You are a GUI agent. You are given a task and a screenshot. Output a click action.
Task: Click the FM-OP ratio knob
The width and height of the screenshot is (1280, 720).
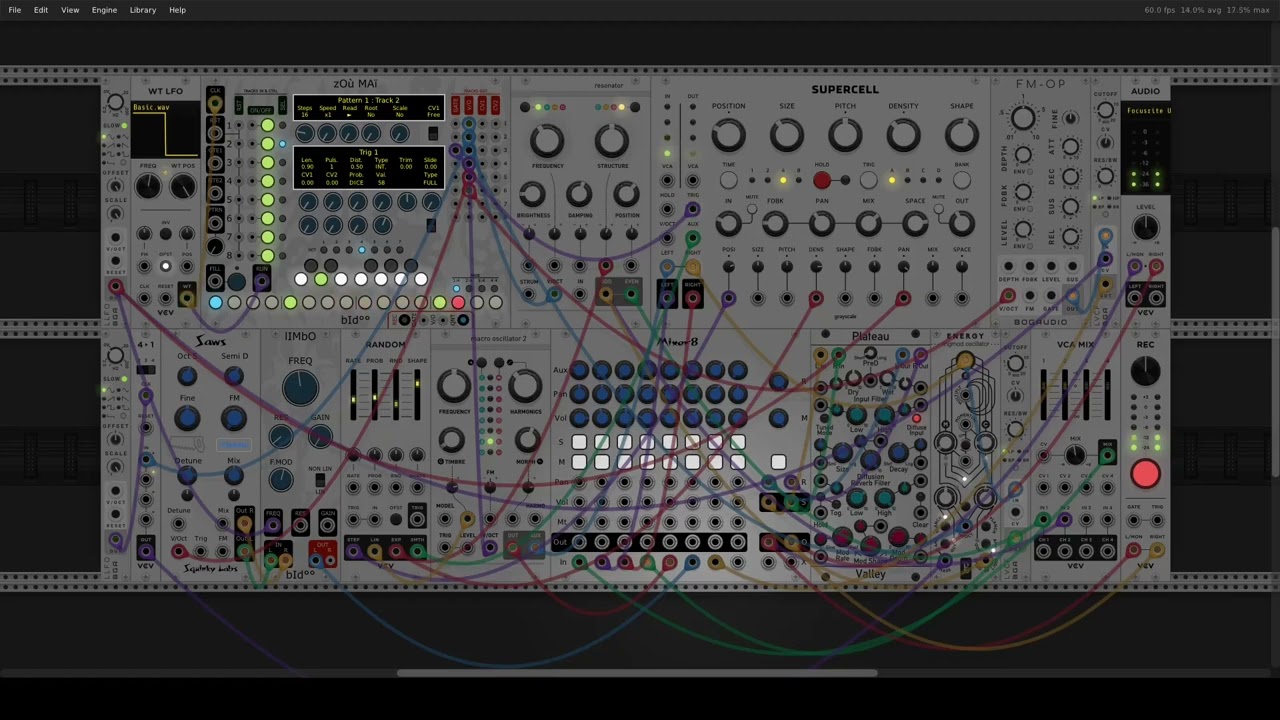tap(1022, 119)
